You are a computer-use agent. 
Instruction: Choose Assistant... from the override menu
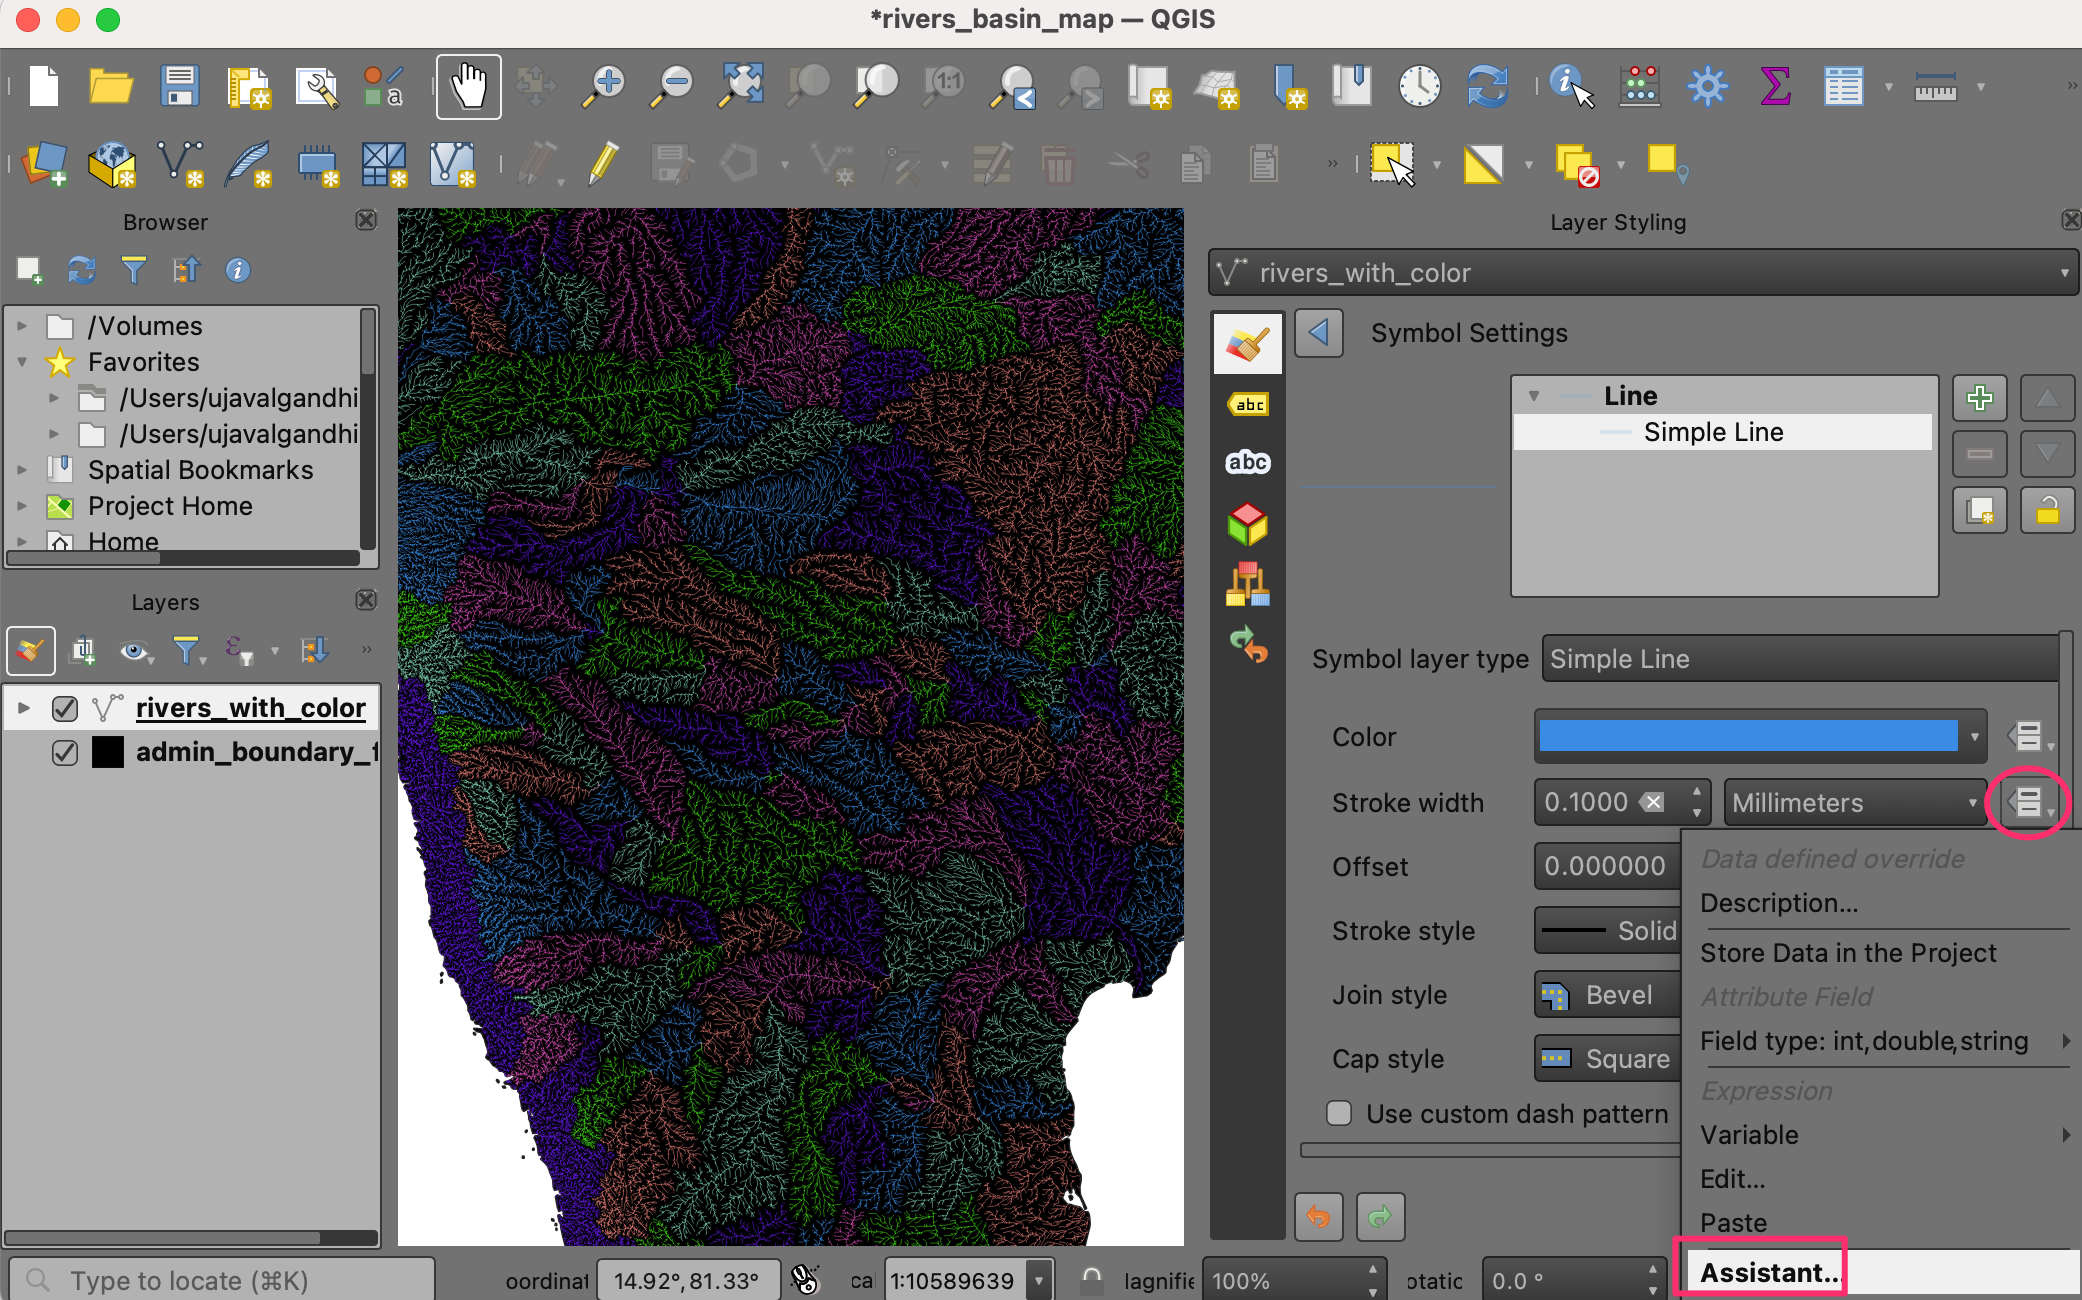(x=1770, y=1273)
